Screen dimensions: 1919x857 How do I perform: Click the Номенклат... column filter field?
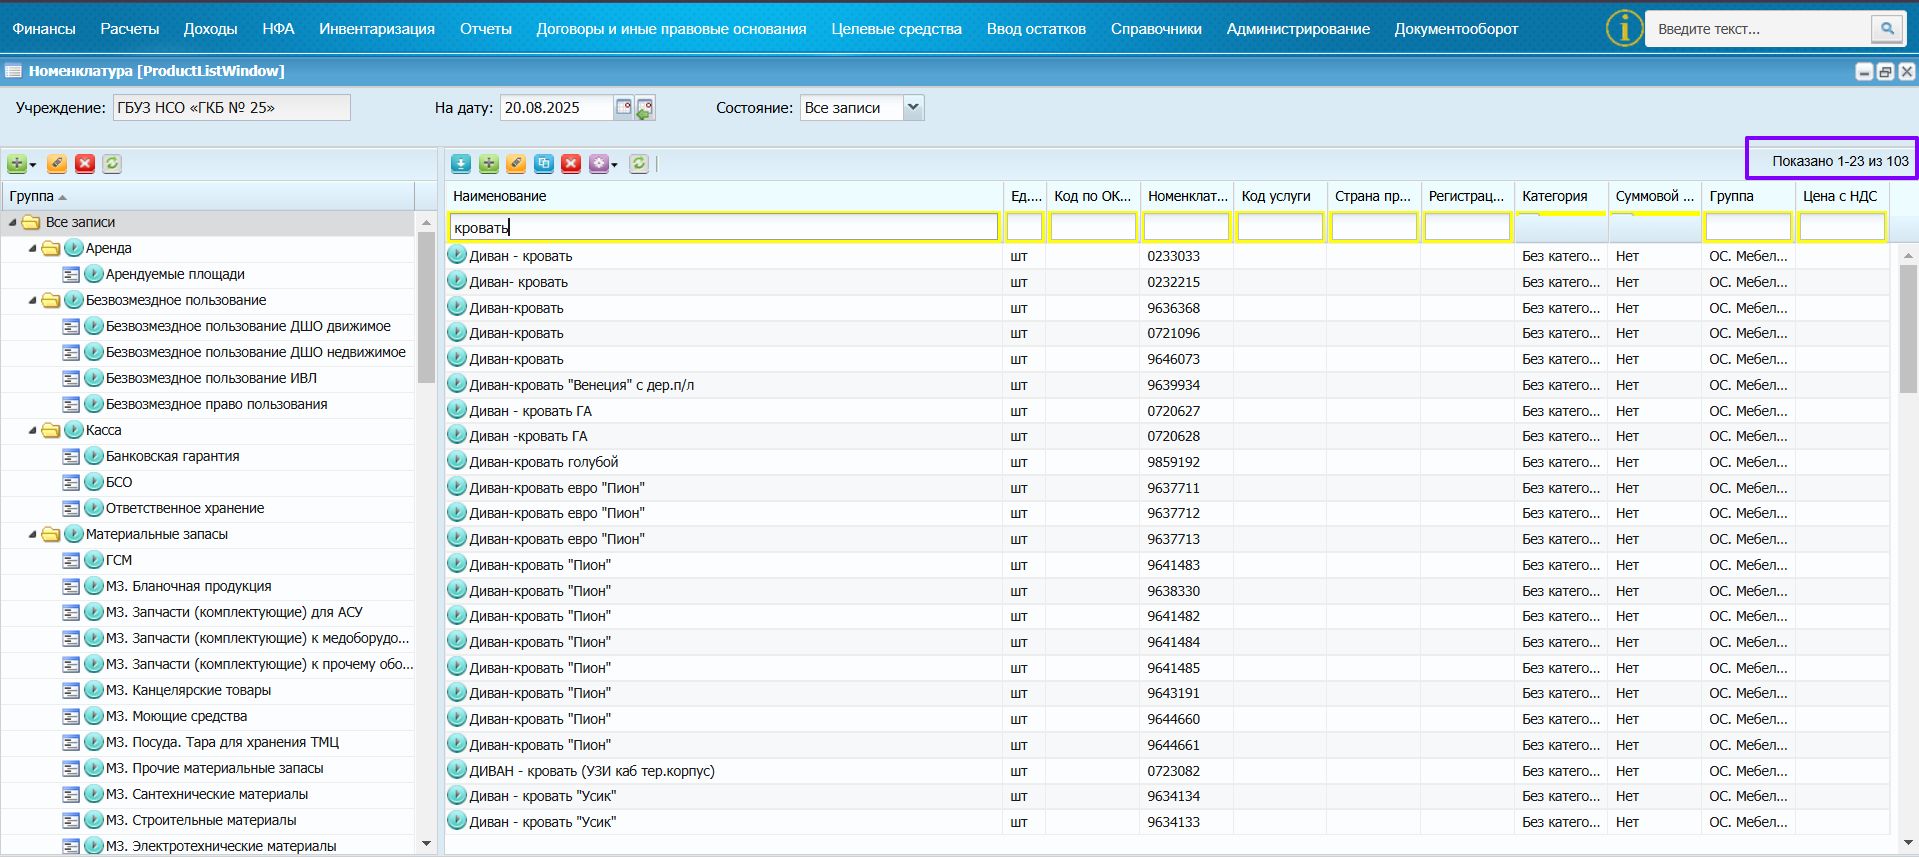1186,228
